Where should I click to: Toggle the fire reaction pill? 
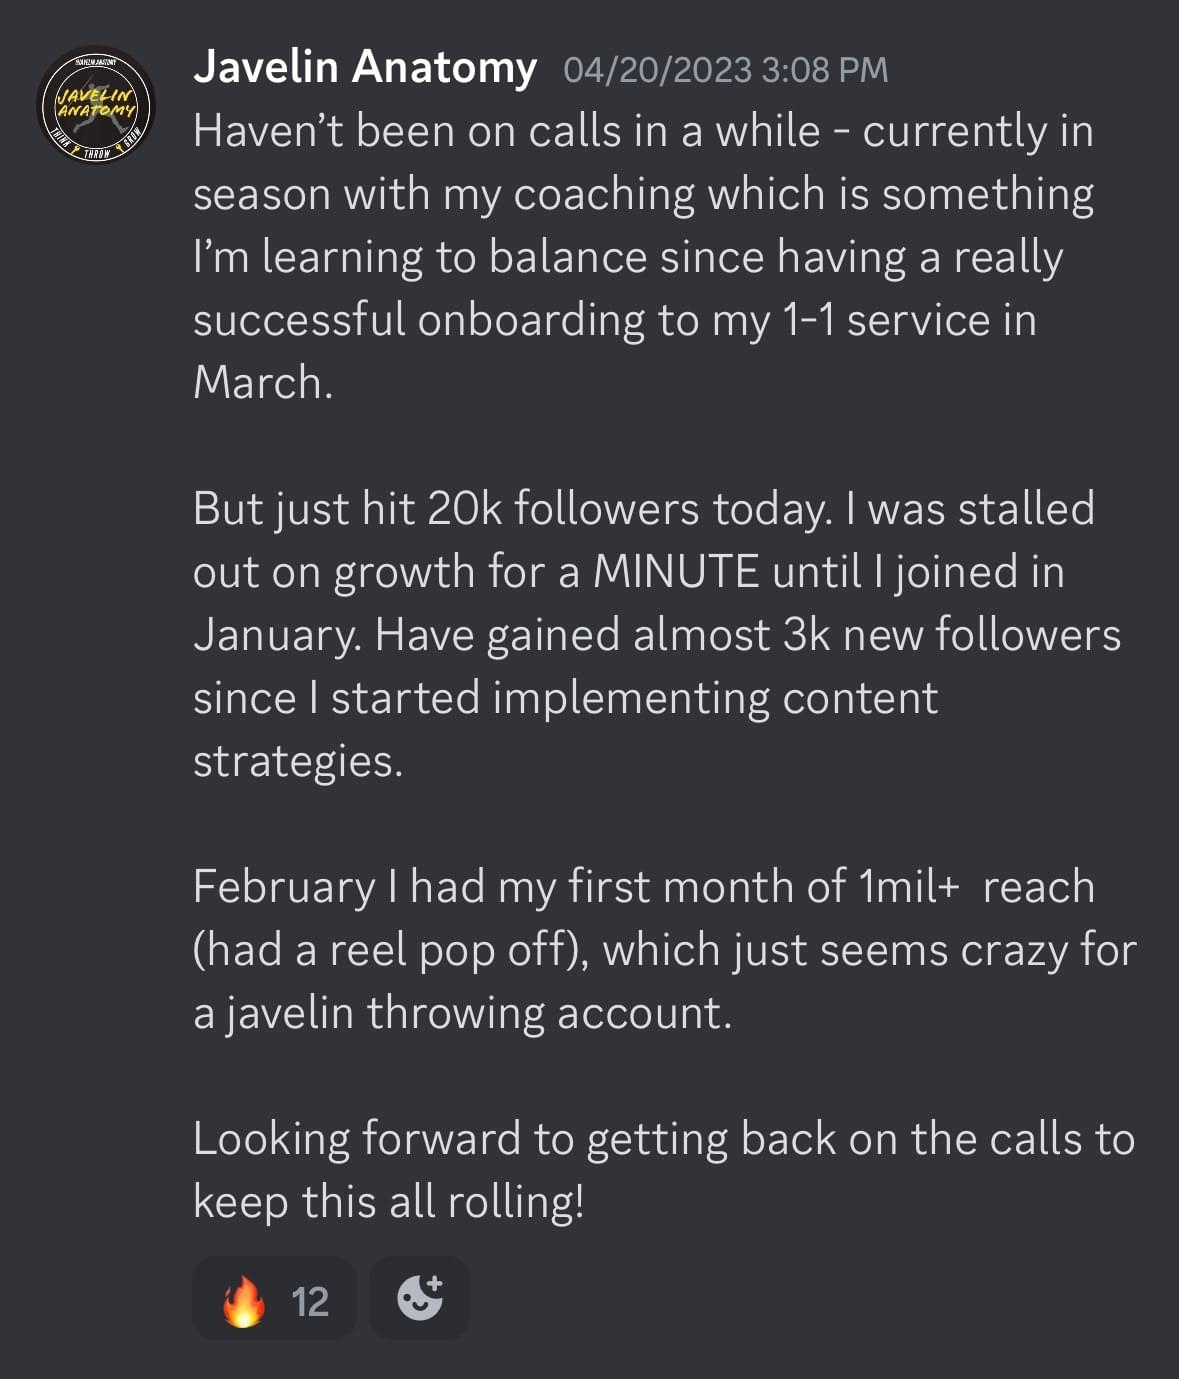[274, 1299]
